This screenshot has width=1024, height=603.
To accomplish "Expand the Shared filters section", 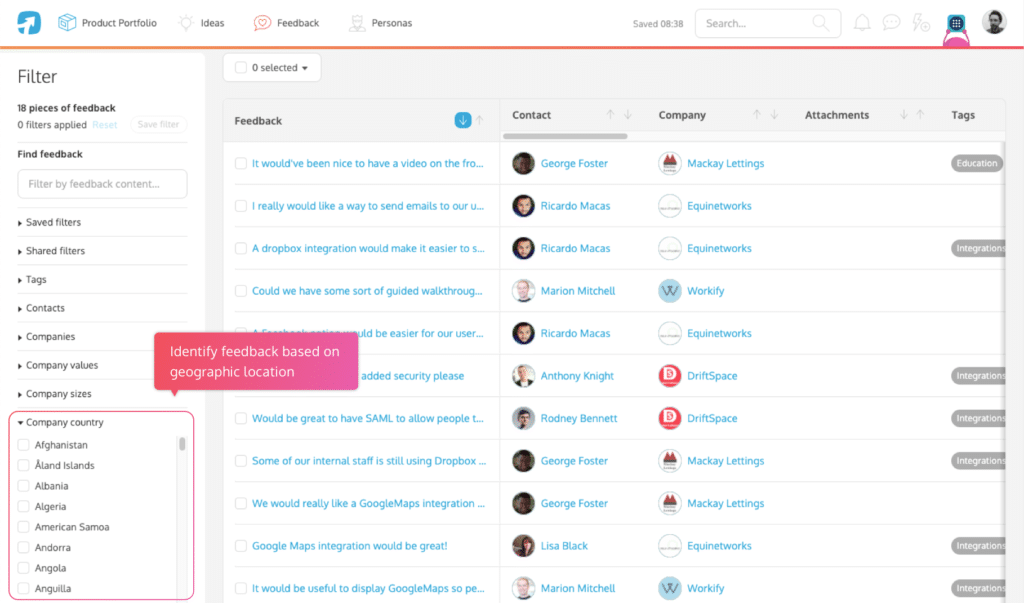I will click(x=52, y=251).
